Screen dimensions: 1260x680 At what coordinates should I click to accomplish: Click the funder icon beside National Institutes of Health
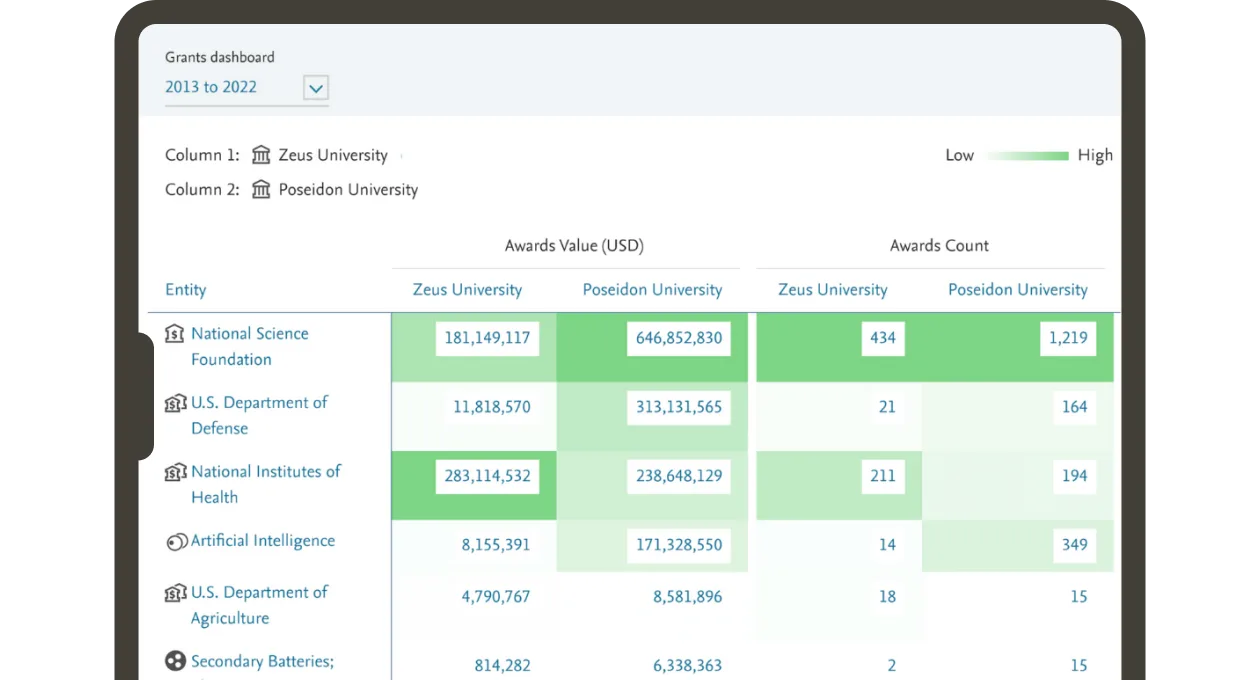point(175,471)
